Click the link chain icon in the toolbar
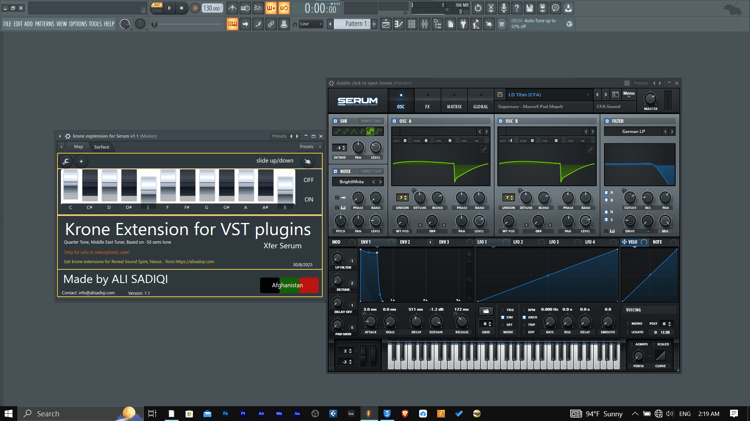750x421 pixels. 271,24
